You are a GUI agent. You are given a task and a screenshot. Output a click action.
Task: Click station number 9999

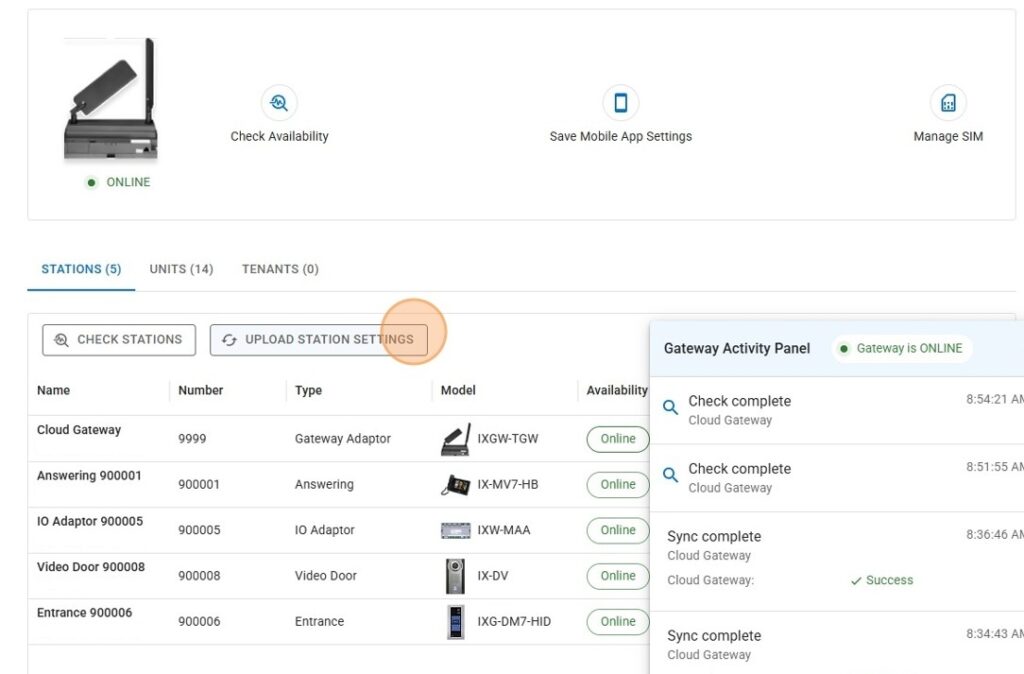pos(192,439)
